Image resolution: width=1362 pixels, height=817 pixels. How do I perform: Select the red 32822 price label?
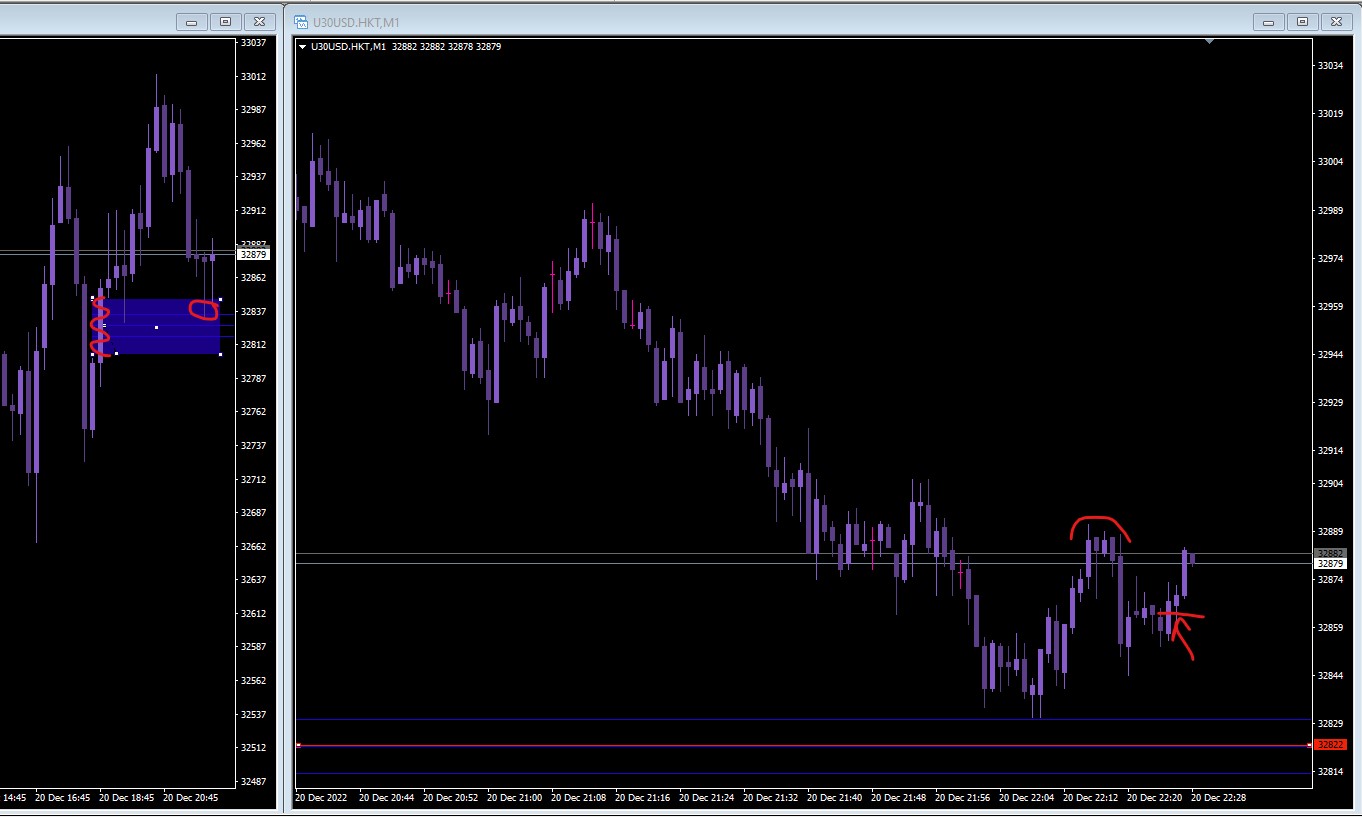[x=1331, y=745]
